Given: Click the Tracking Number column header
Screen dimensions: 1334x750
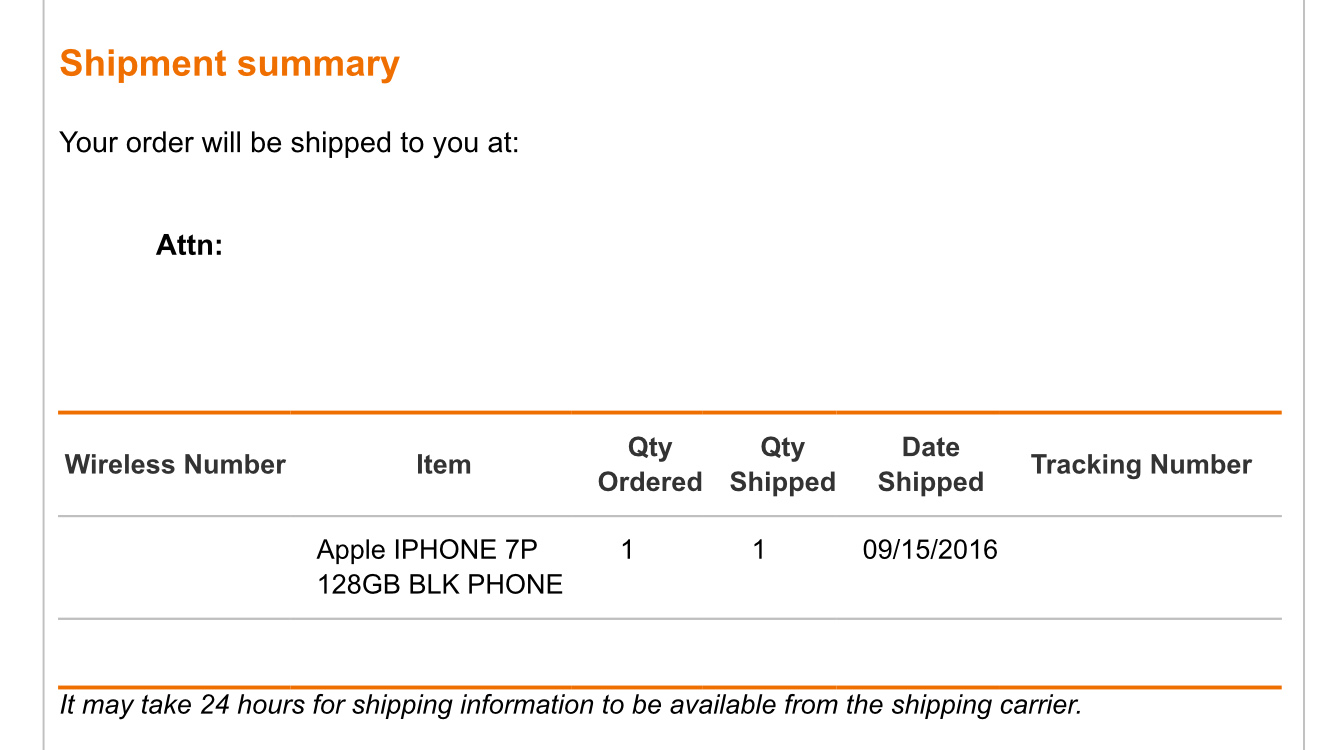Looking at the screenshot, I should point(1141,465).
